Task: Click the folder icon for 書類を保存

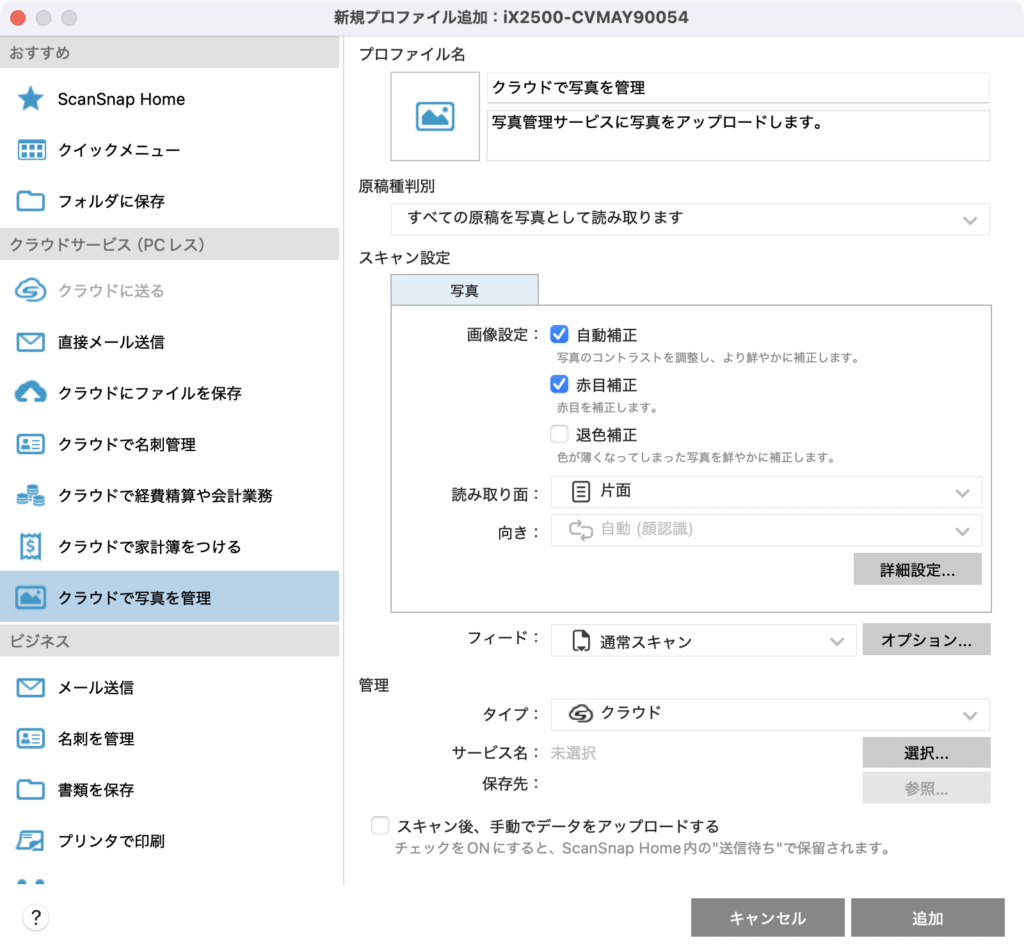Action: click(x=31, y=789)
